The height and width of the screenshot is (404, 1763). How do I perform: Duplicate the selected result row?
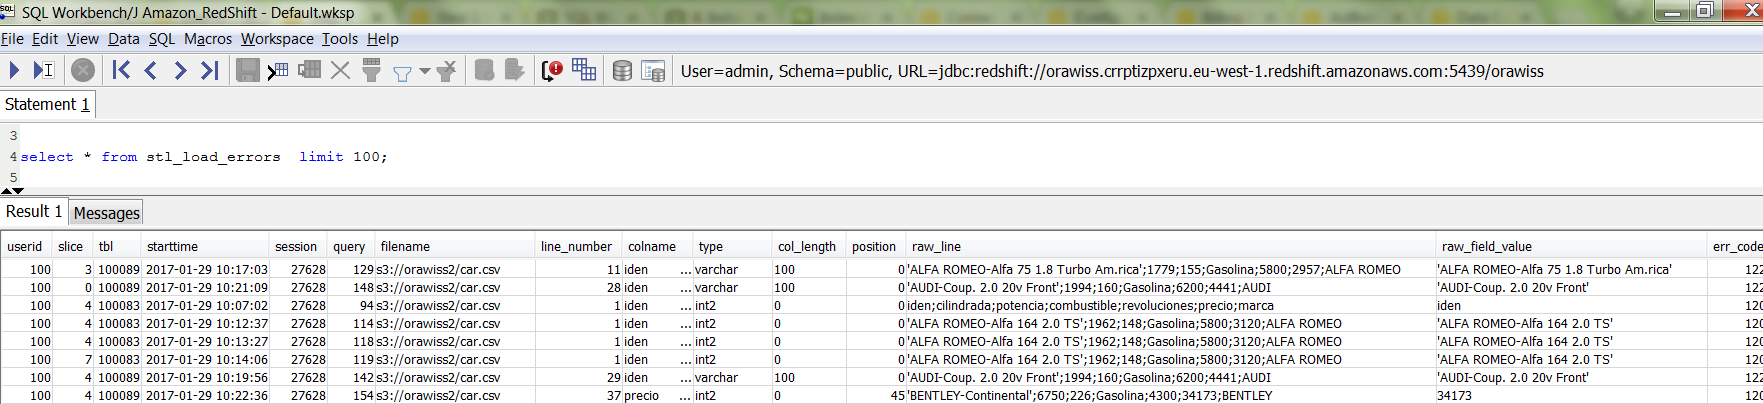[x=310, y=70]
